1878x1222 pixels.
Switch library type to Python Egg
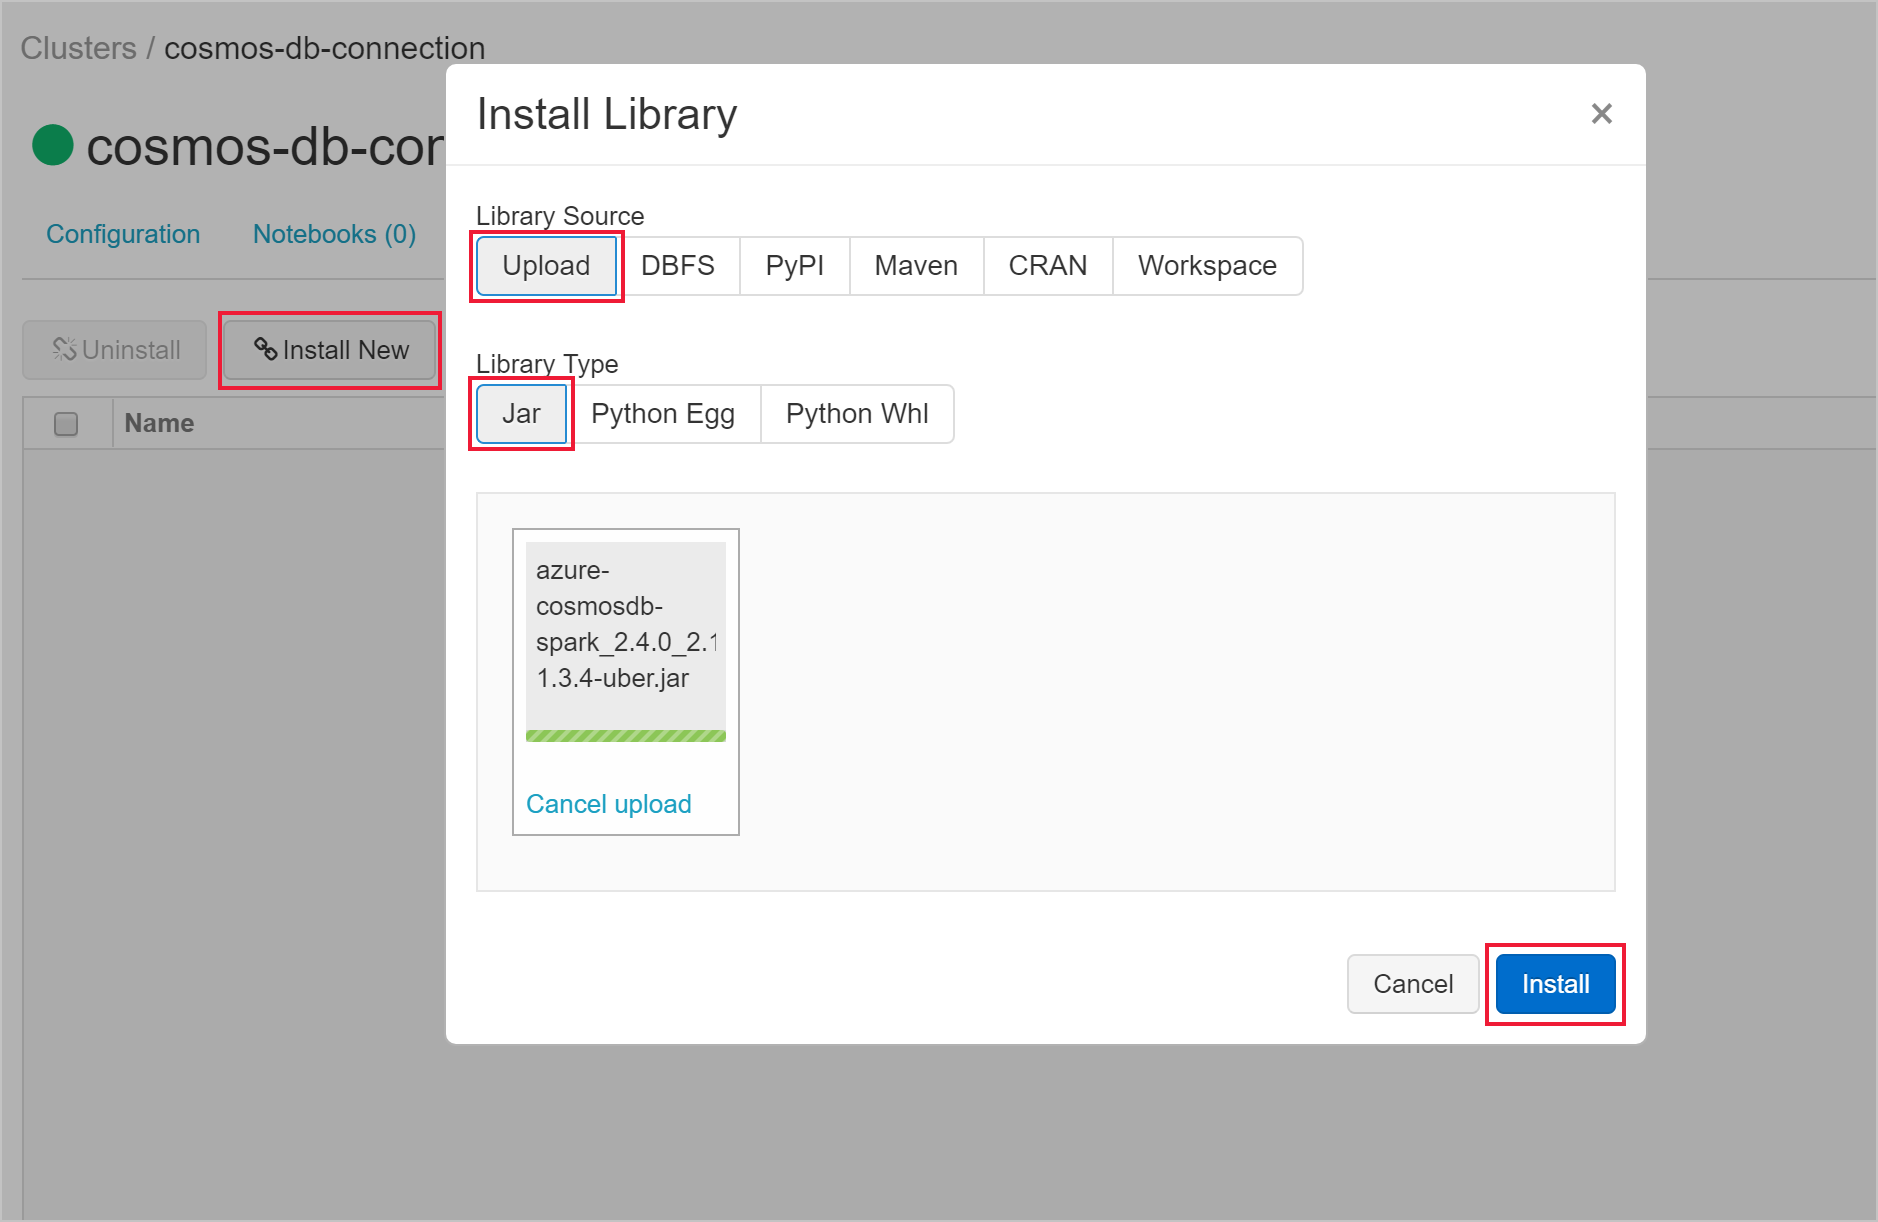[662, 414]
